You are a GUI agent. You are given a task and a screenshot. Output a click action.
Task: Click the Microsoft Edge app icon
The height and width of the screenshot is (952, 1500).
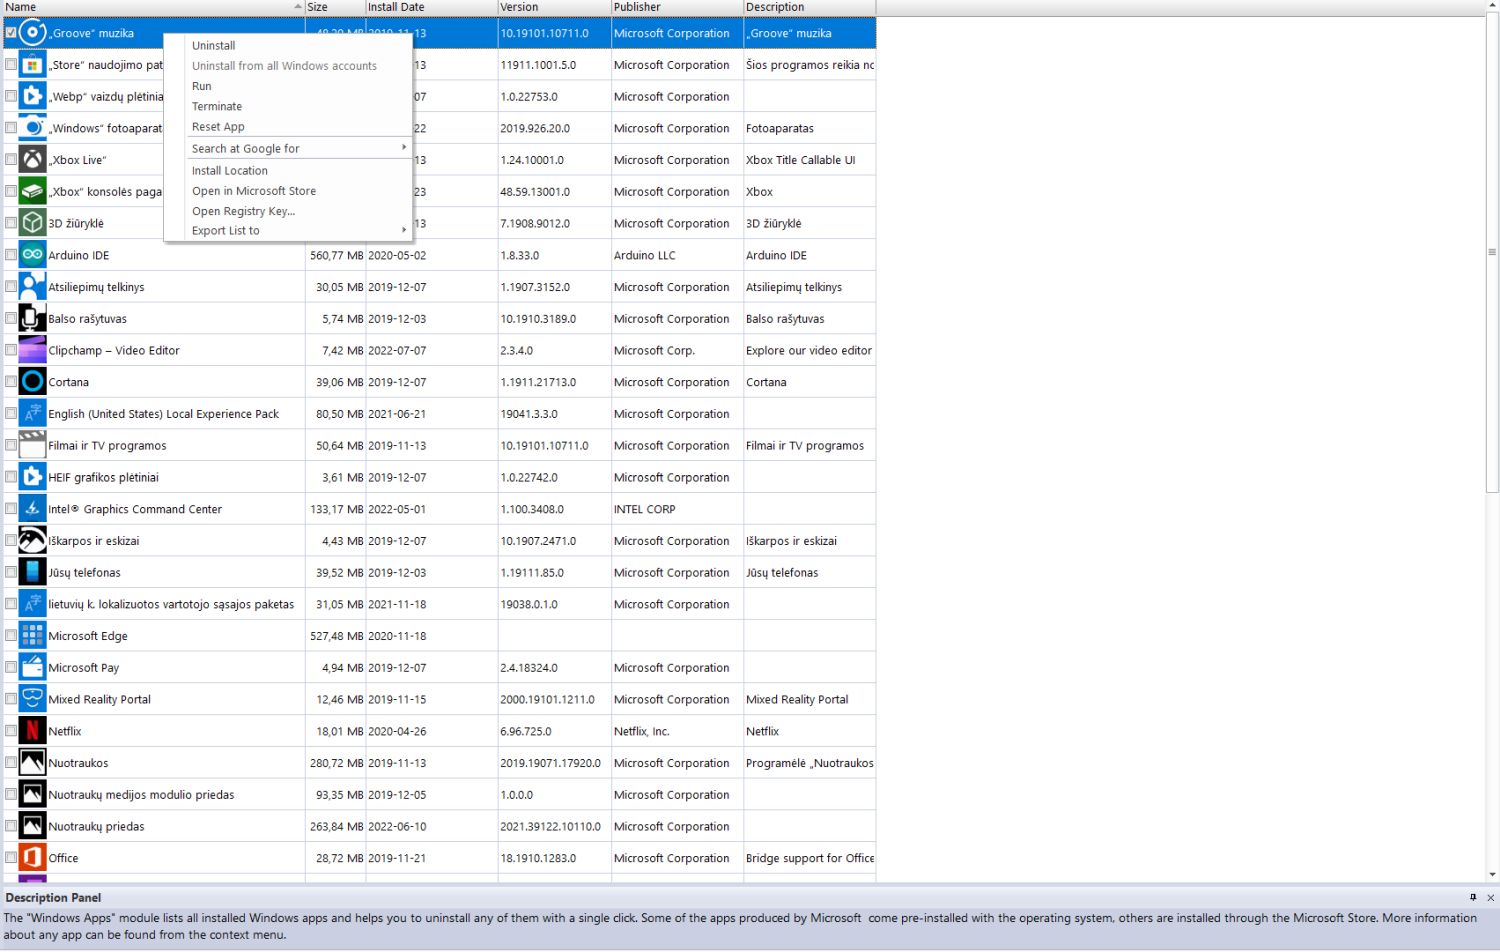tap(32, 636)
